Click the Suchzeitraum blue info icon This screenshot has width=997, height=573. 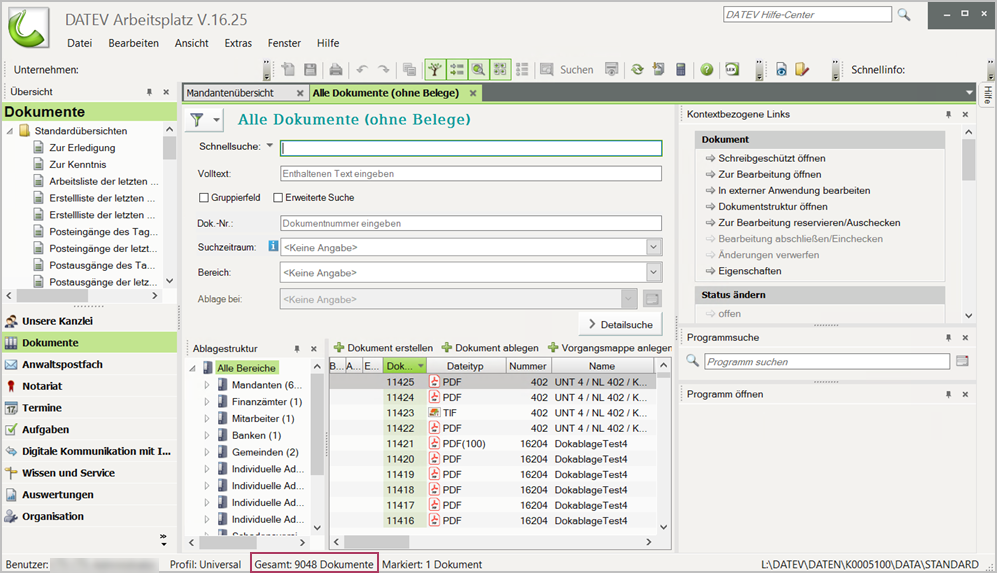273,246
